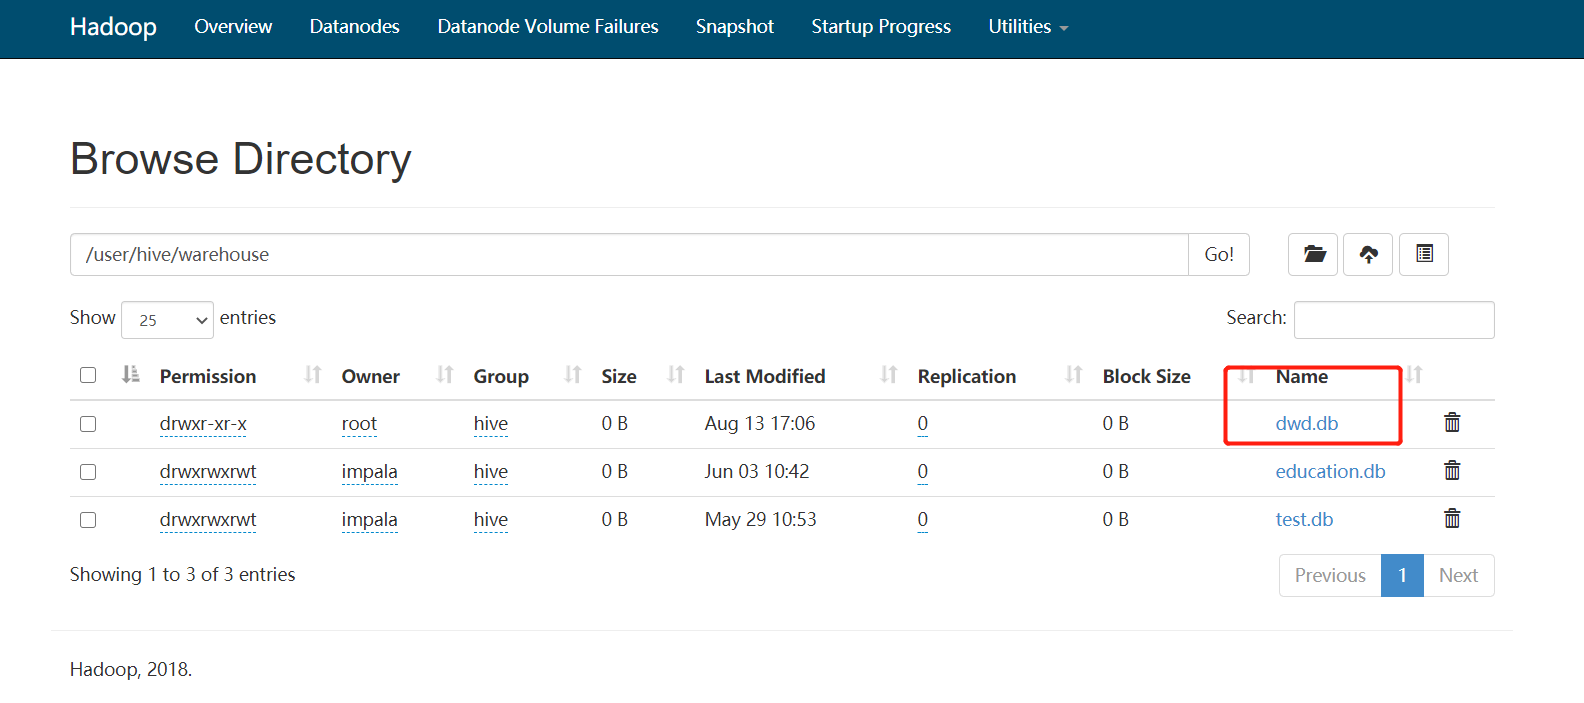This screenshot has height=703, width=1584.
Task: Sort table by Permission column sort icon
Action: click(313, 375)
